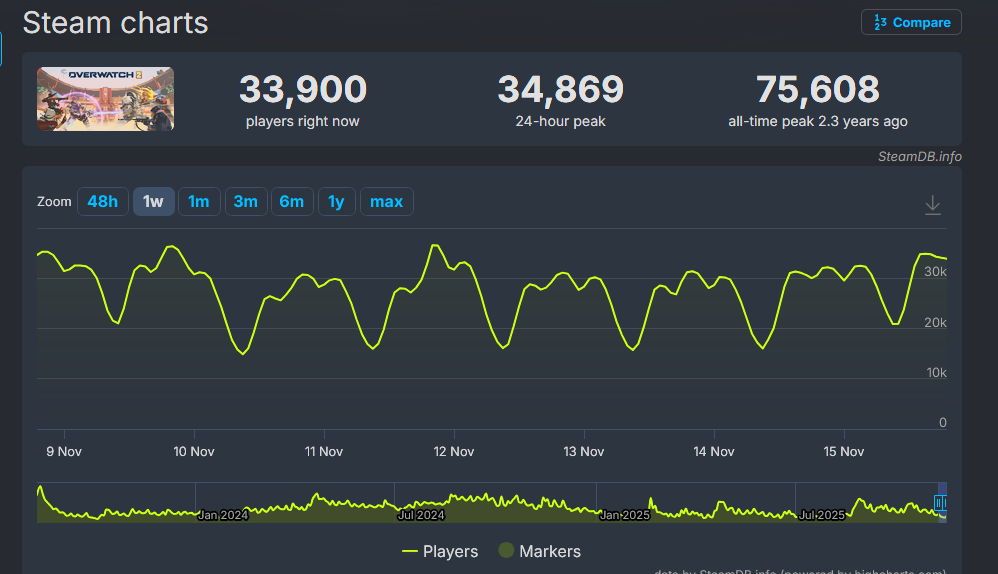Image resolution: width=998 pixels, height=574 pixels.
Task: Toggle the Players series in legend
Action: pyautogui.click(x=440, y=551)
